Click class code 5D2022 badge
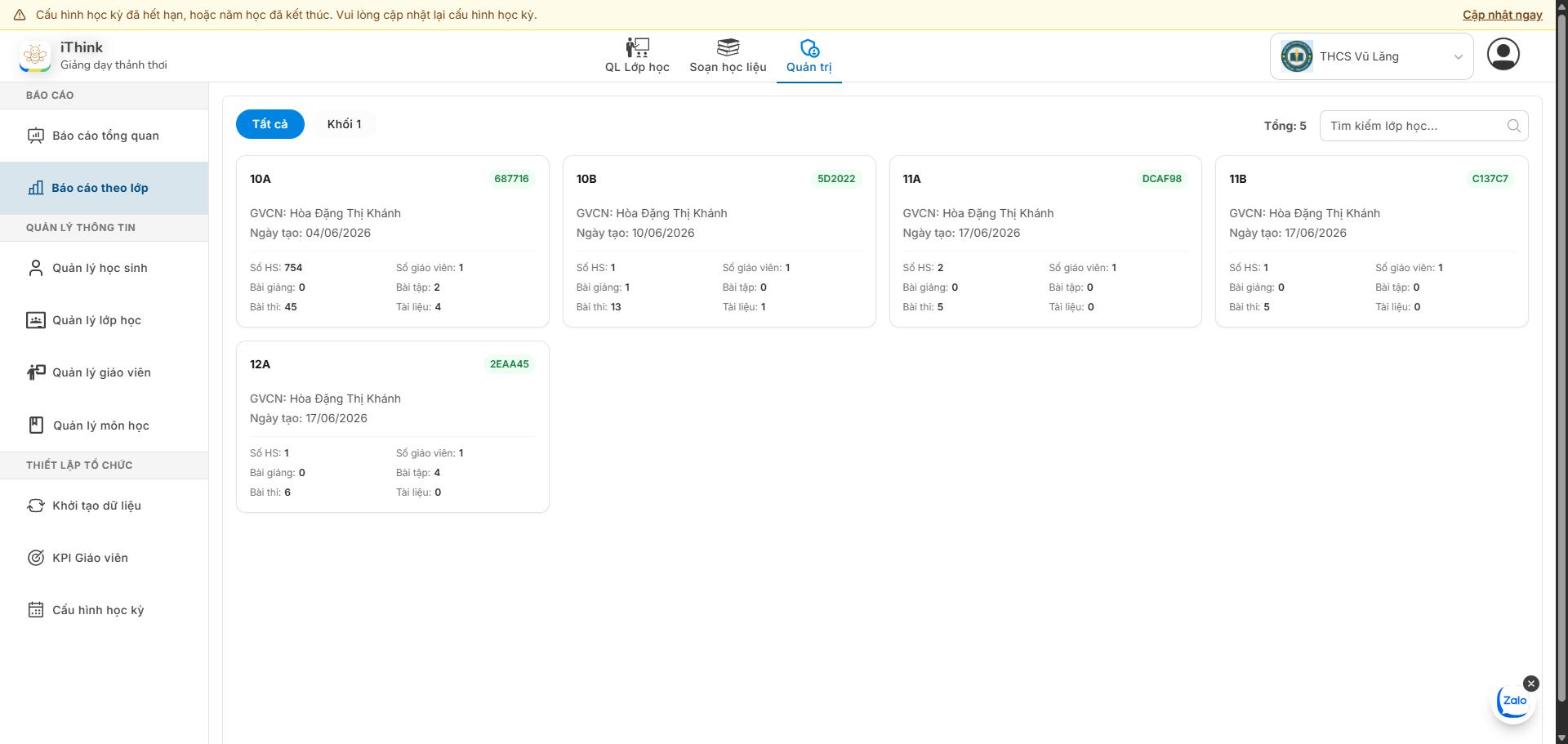Screen dimensions: 1568x744 (836, 179)
